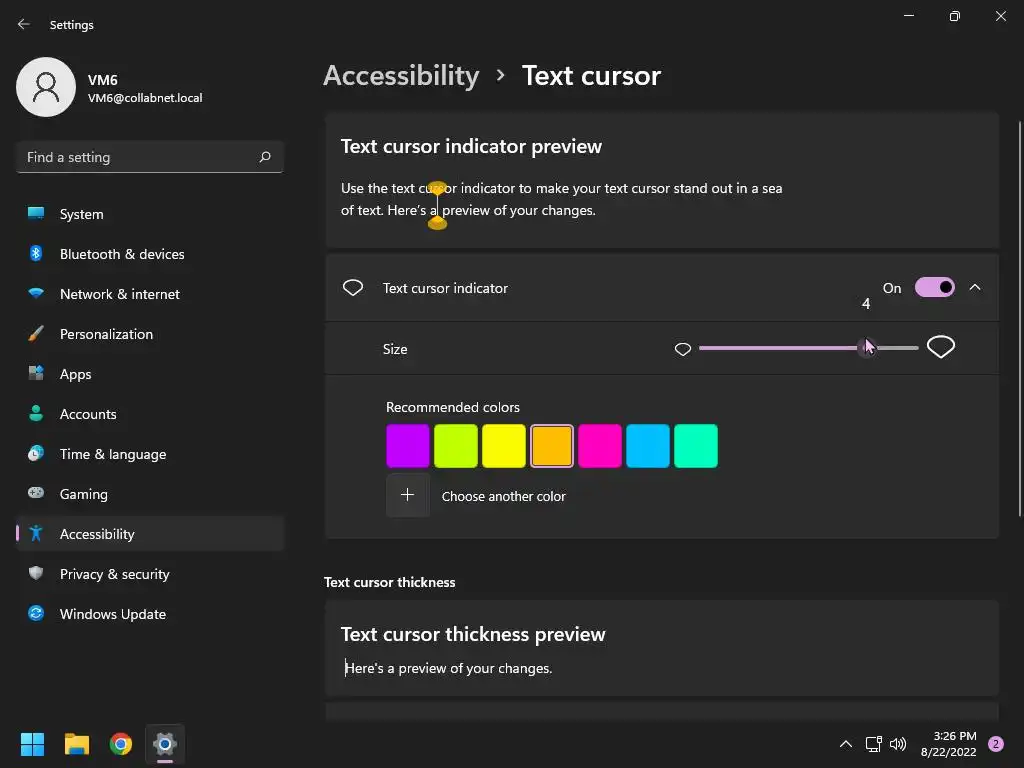Click the Find a setting search box
Screen dimensions: 1024x768
click(150, 157)
